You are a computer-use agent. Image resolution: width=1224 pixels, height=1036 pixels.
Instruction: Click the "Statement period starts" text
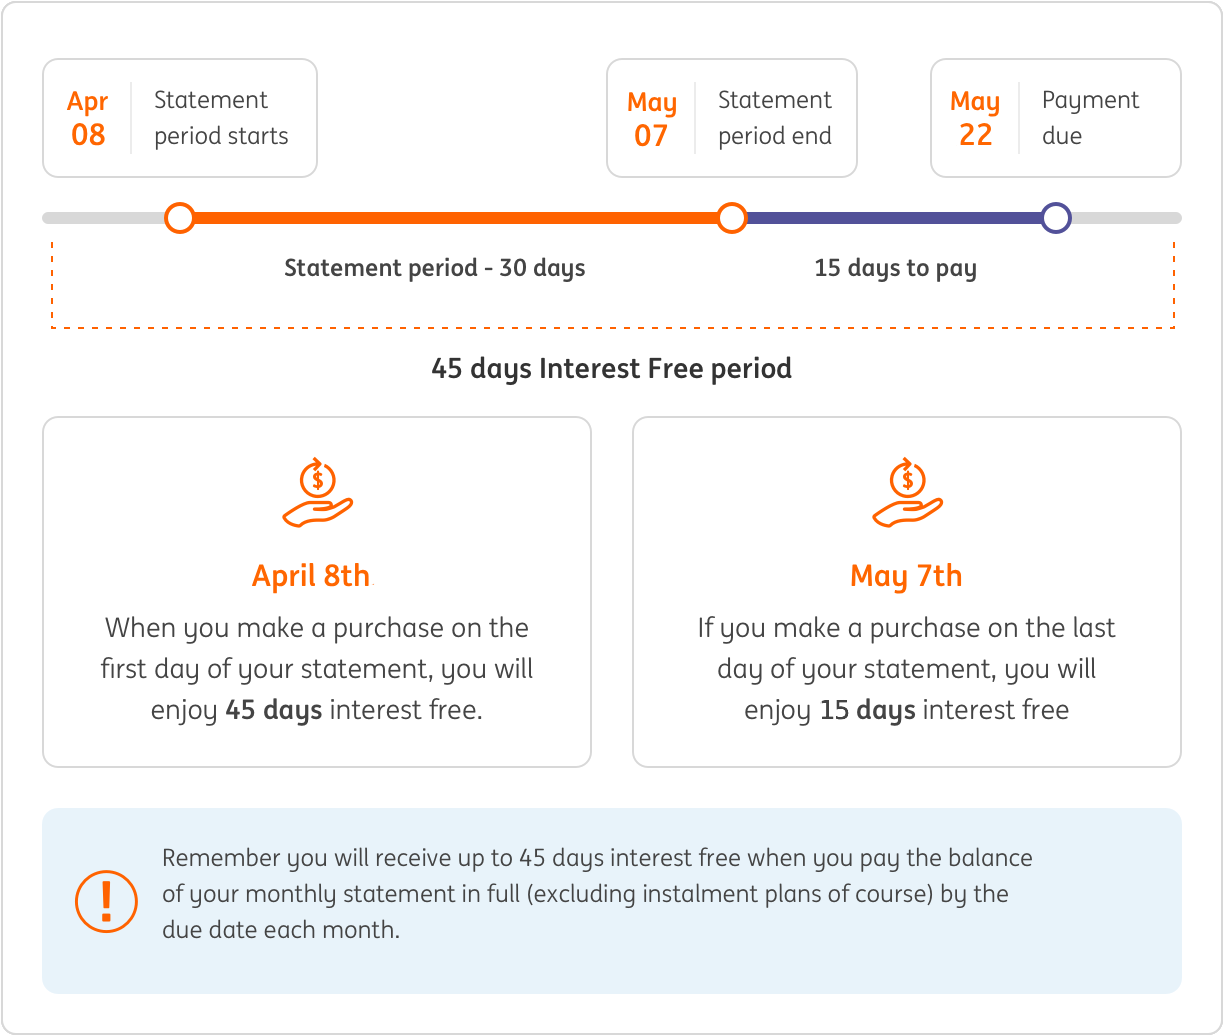pyautogui.click(x=221, y=118)
